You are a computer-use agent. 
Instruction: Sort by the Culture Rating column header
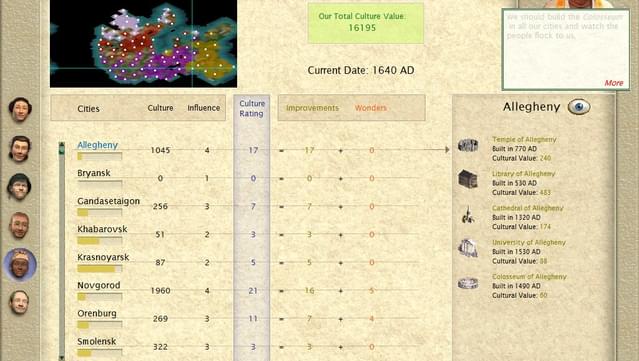(x=252, y=108)
